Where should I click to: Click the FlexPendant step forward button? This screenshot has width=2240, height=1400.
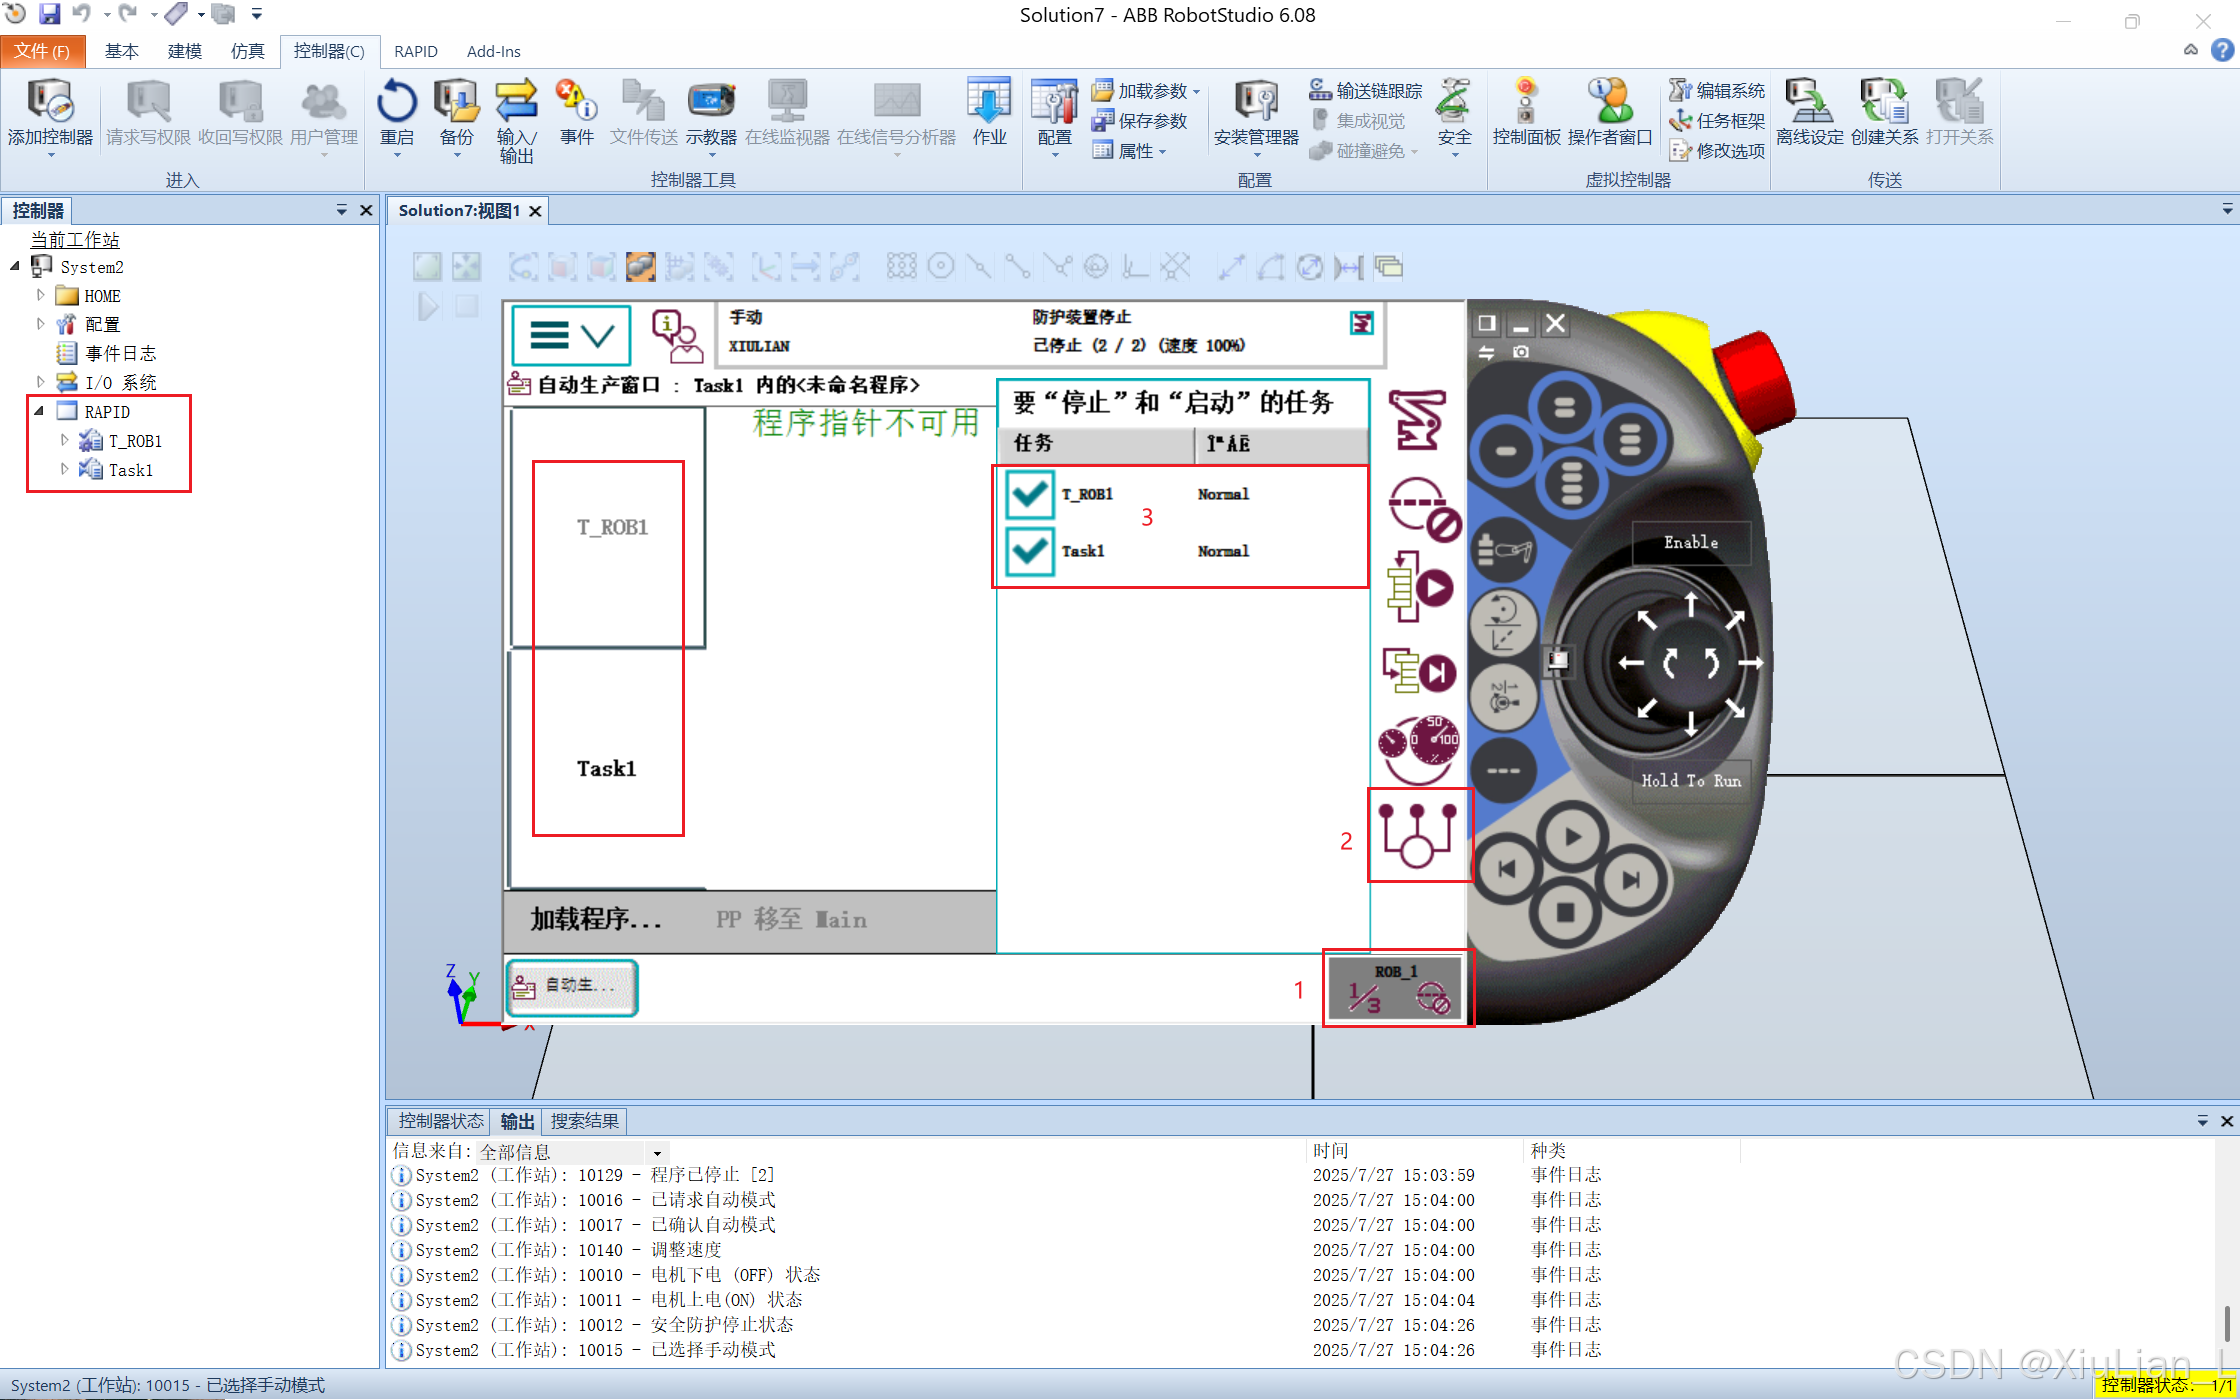(1631, 880)
